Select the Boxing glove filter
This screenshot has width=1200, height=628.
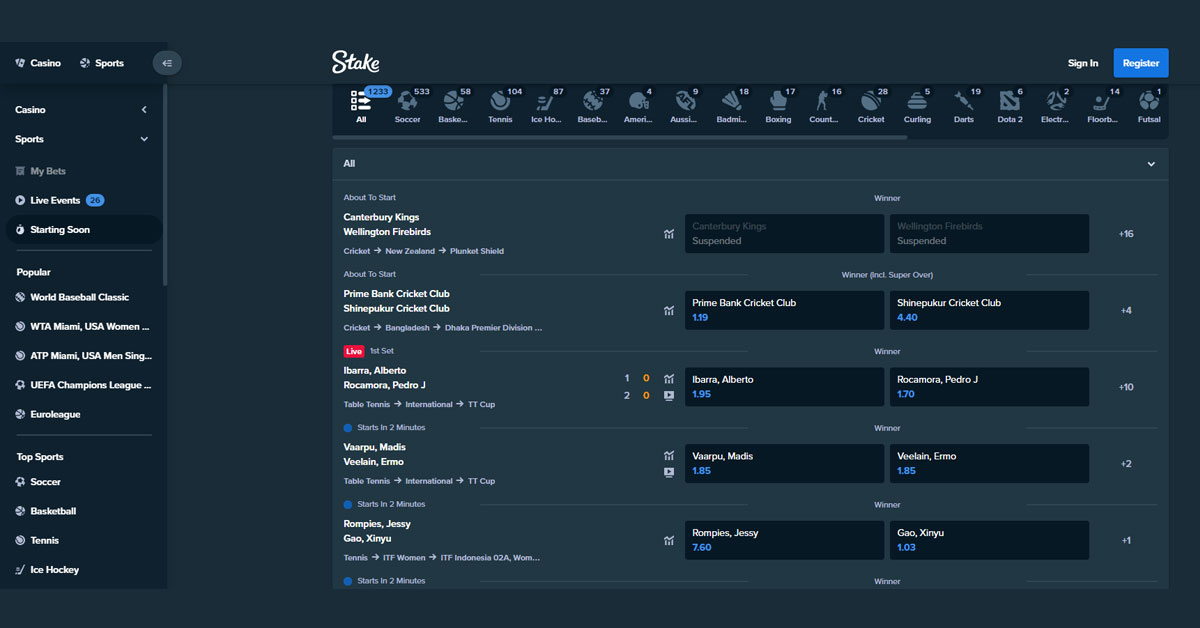coord(778,101)
